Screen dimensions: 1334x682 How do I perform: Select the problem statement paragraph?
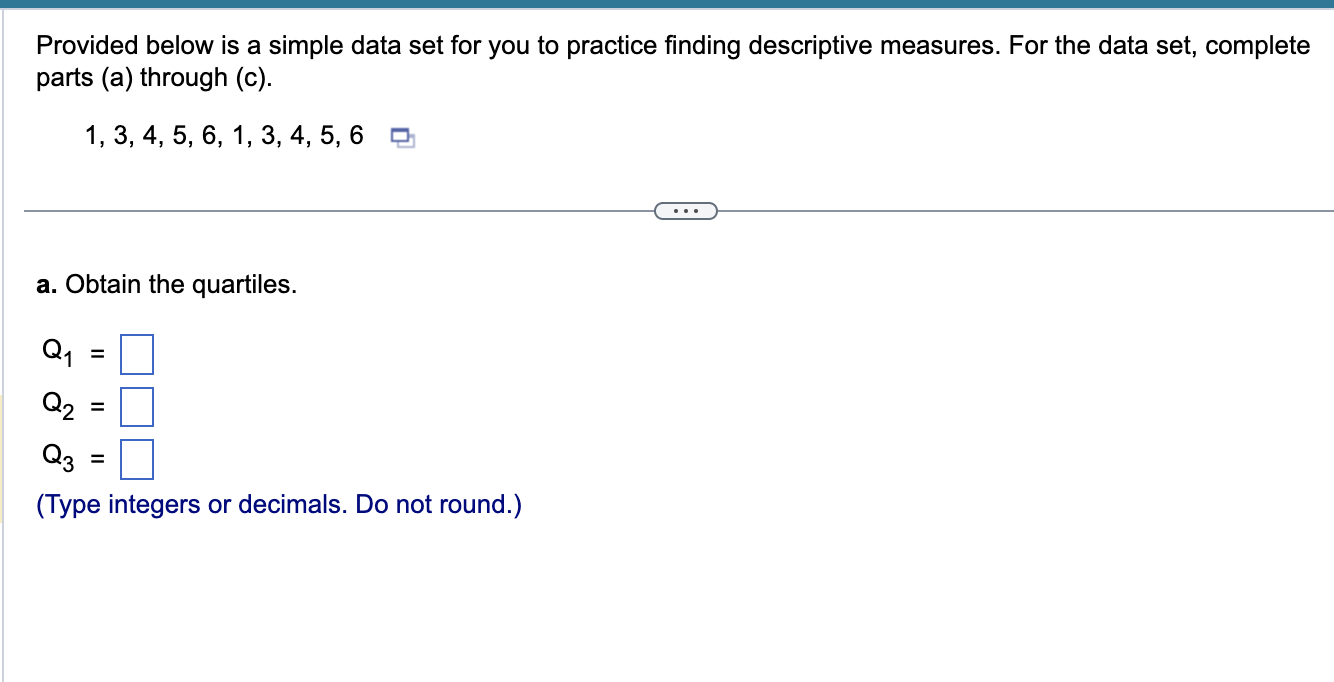pyautogui.click(x=672, y=61)
